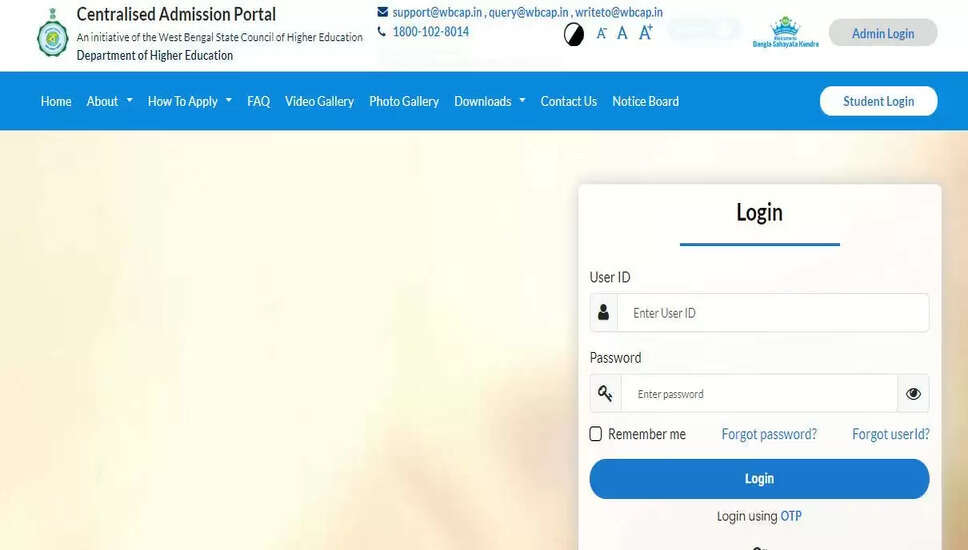Viewport: 968px width, 550px height.
Task: Expand the About dropdown menu
Action: click(x=109, y=101)
